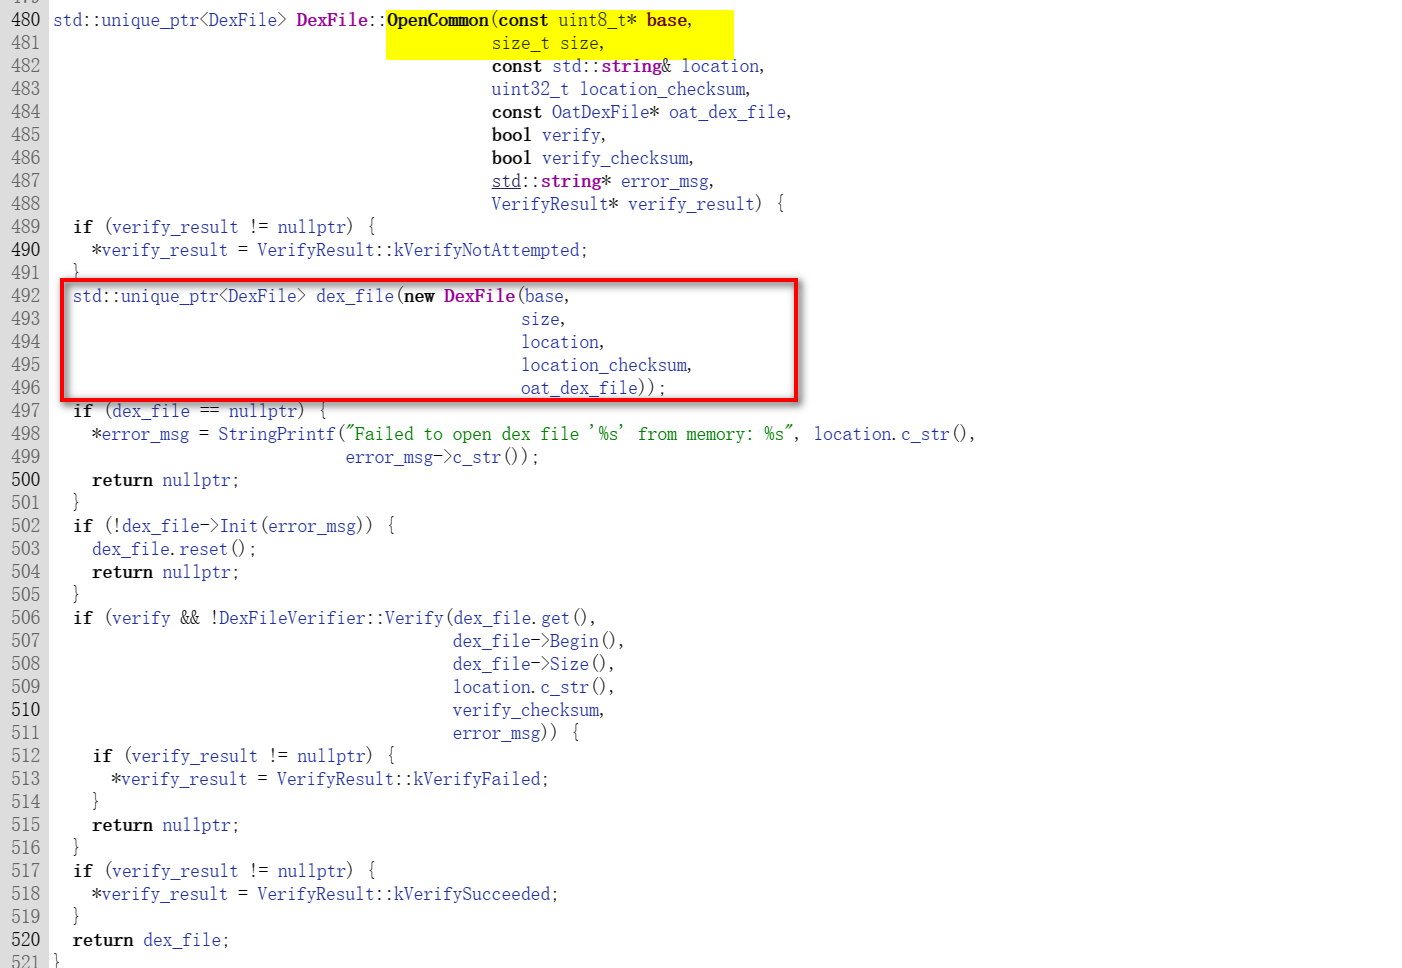Click kVerifyNotAttempted constant
Screen dimensions: 1402x968
point(487,250)
